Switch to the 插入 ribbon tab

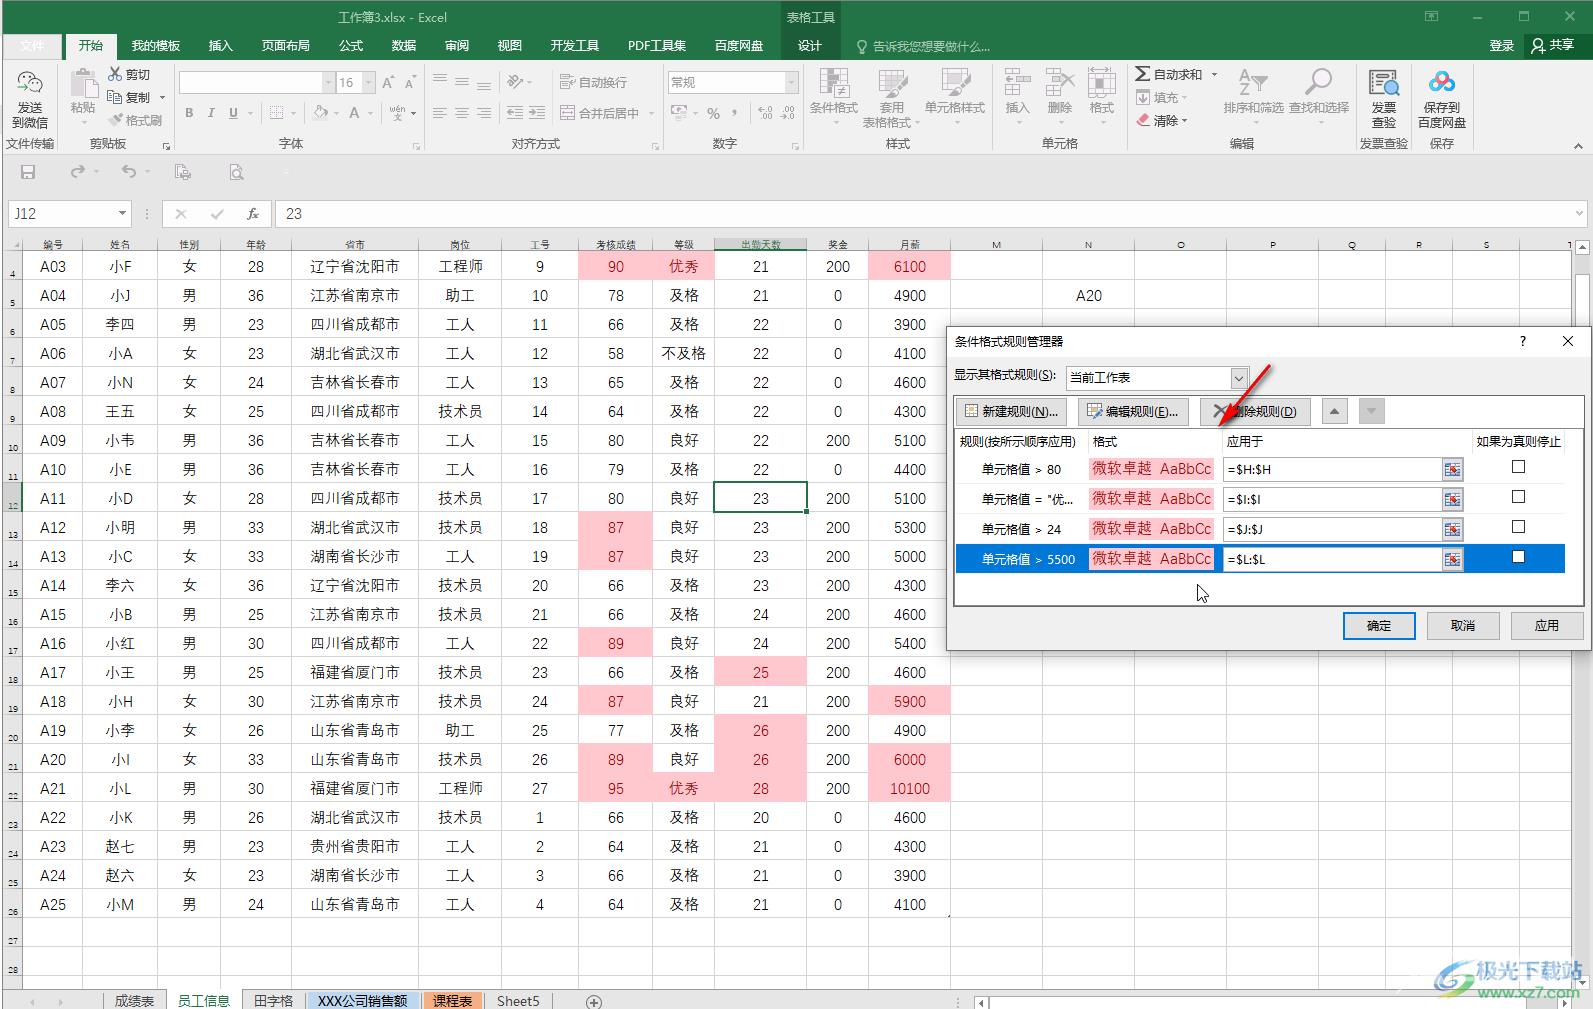coord(220,45)
